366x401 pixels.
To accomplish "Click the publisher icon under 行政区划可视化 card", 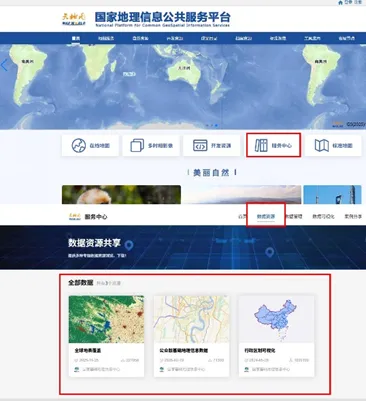I will (x=247, y=369).
